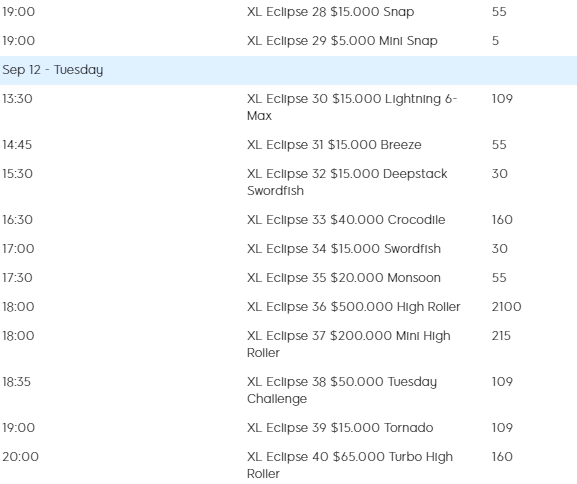Select XL Eclipse 37 Mini High Roller
The height and width of the screenshot is (484, 577).
[x=348, y=344]
